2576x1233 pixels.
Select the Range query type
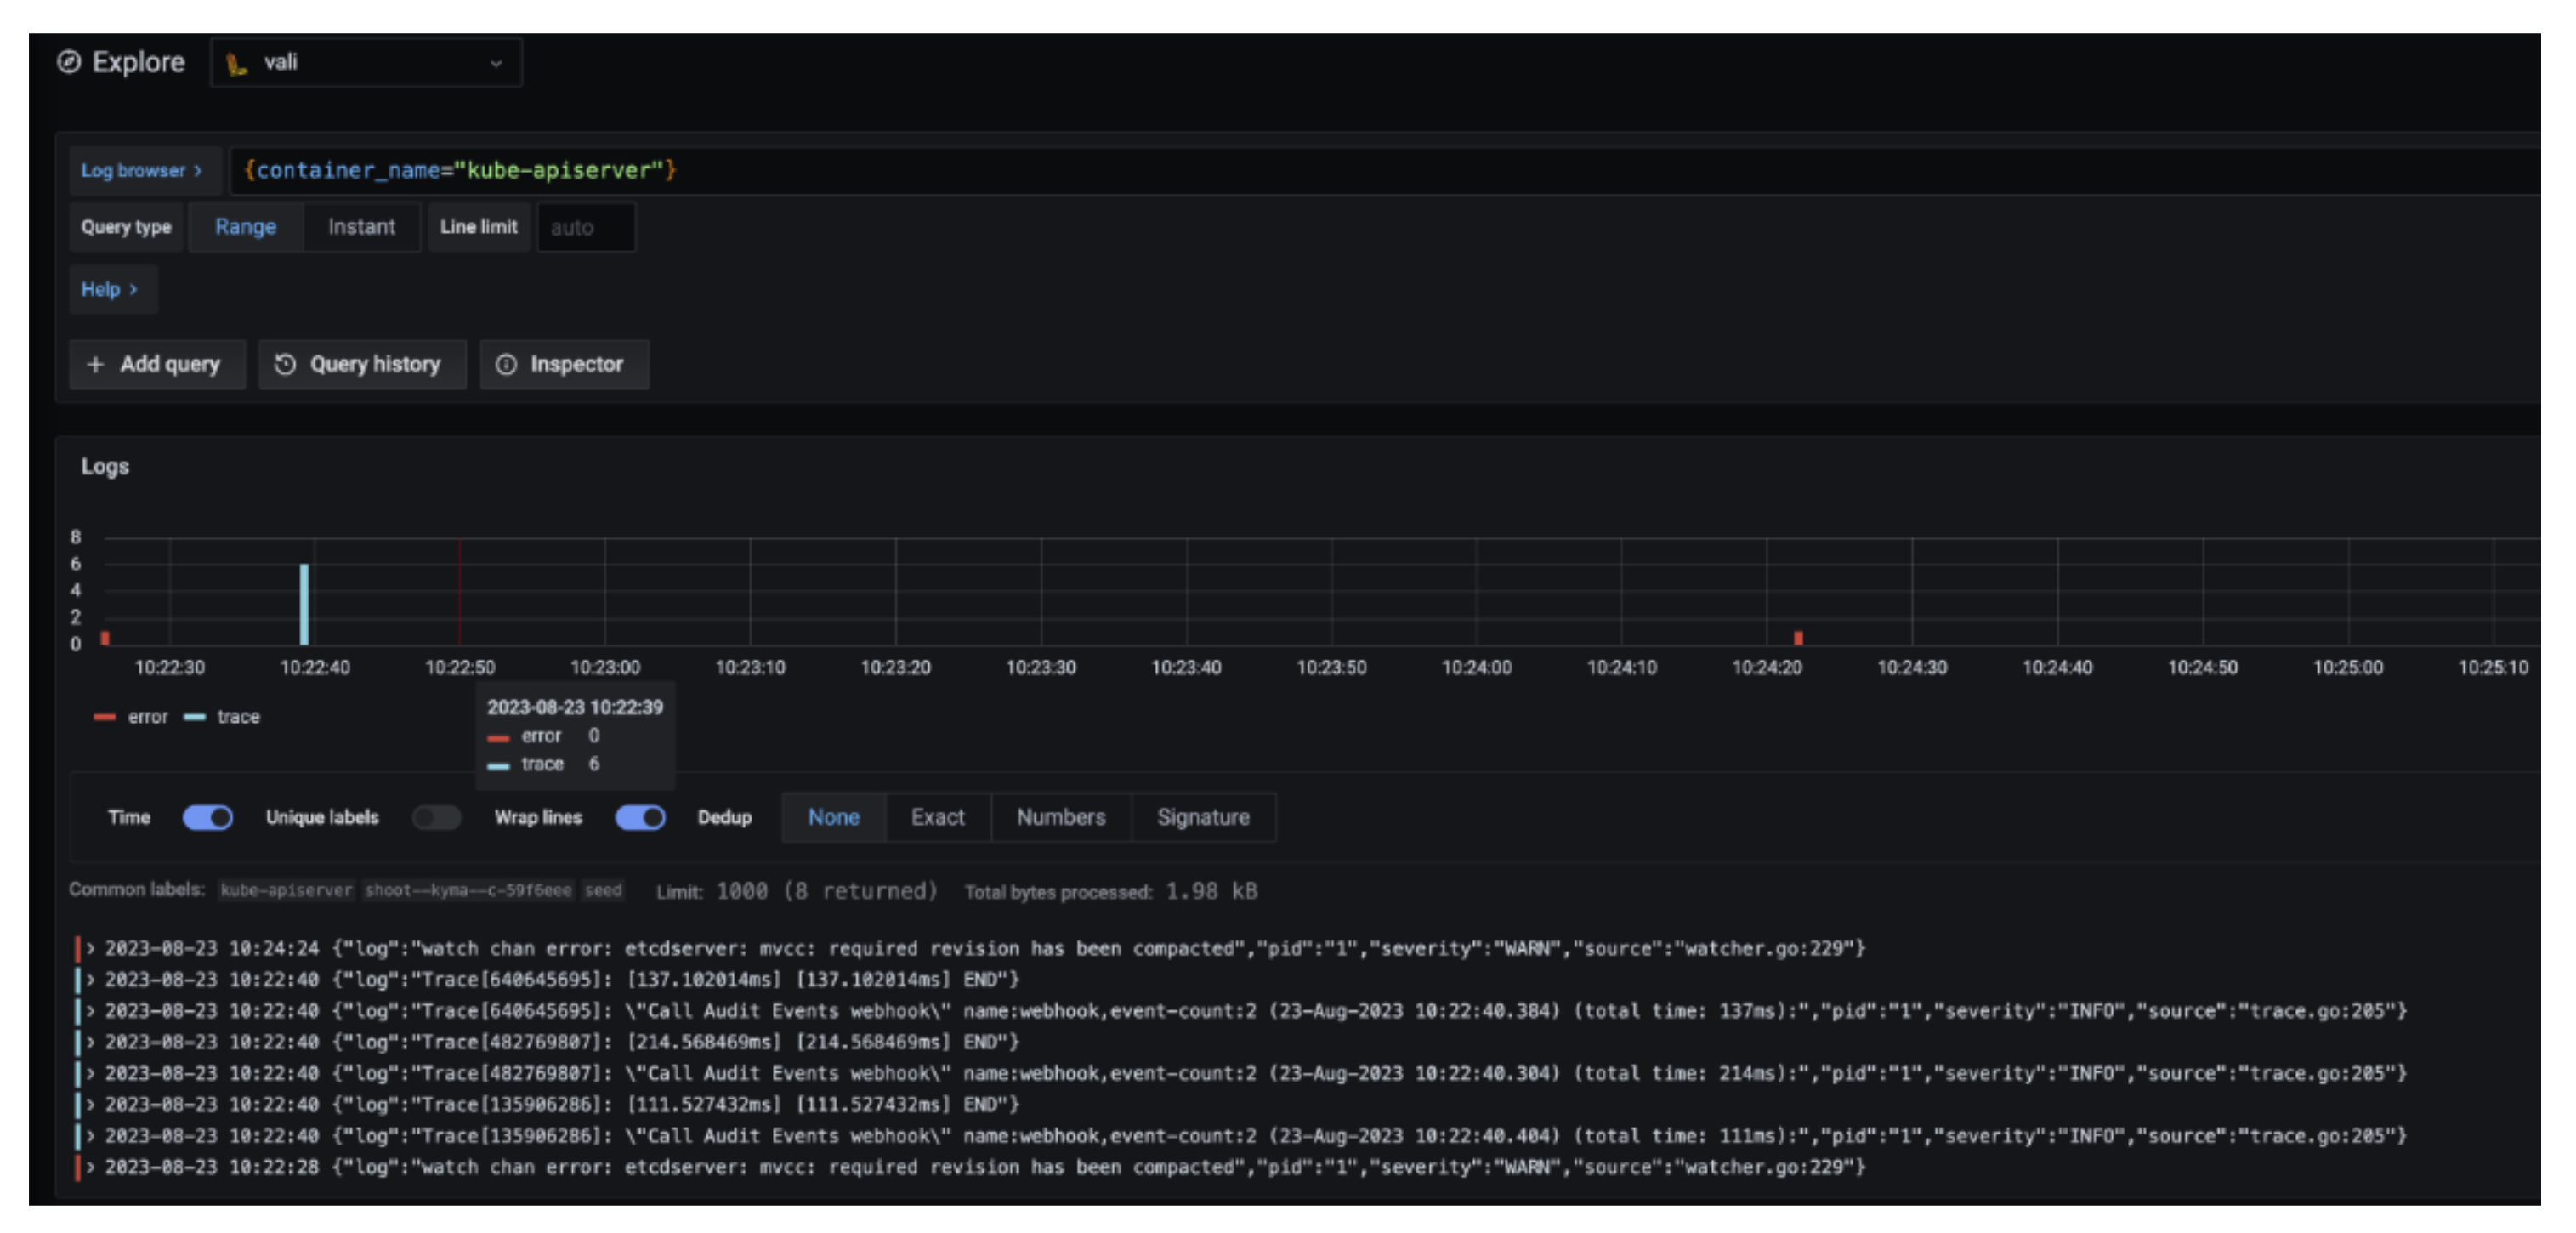click(x=245, y=228)
